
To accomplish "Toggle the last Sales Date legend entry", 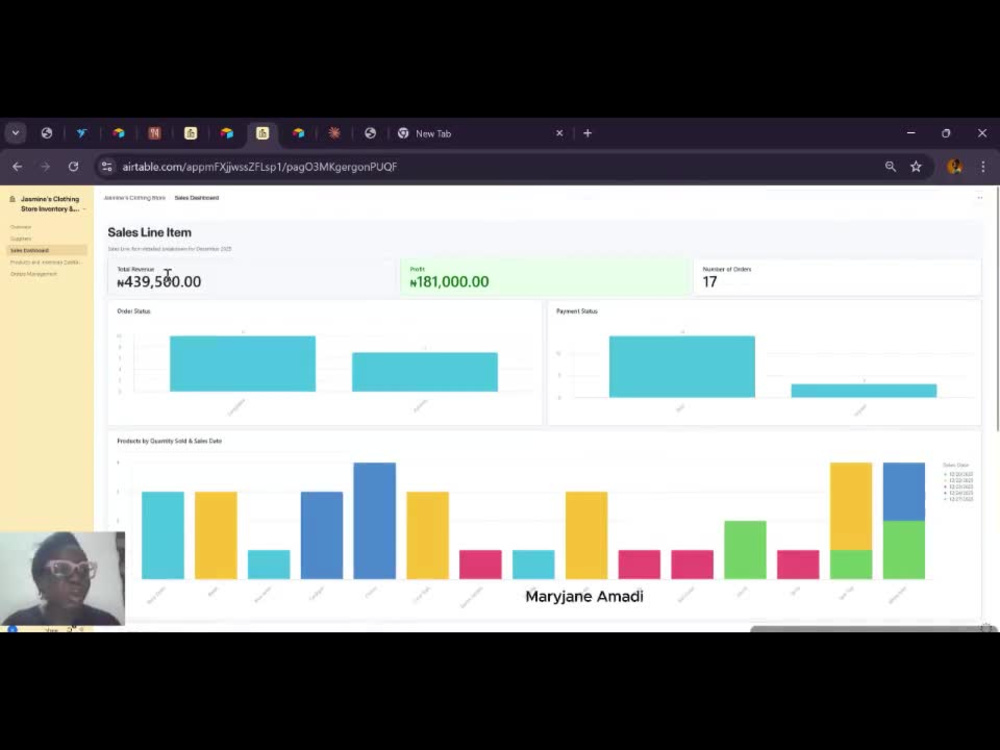I will [x=959, y=499].
